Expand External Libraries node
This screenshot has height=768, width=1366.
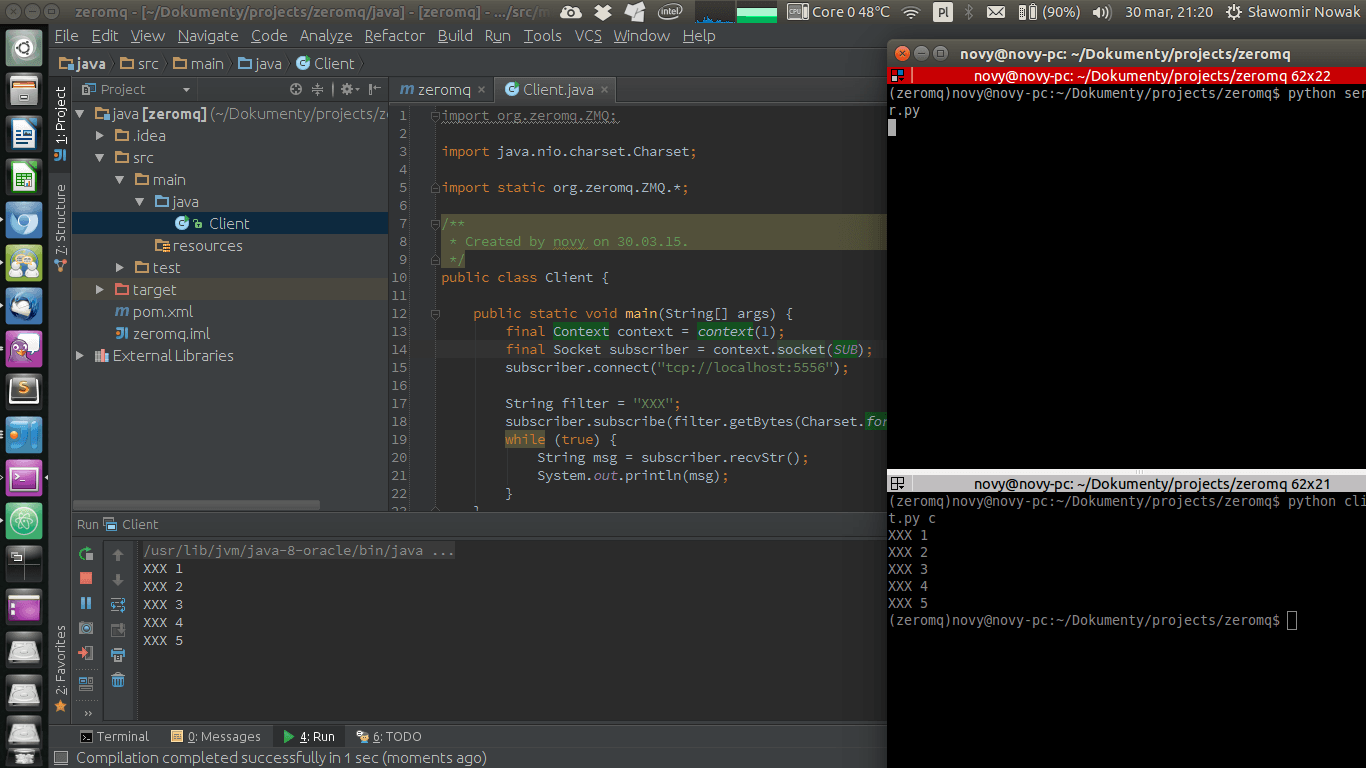pos(80,356)
